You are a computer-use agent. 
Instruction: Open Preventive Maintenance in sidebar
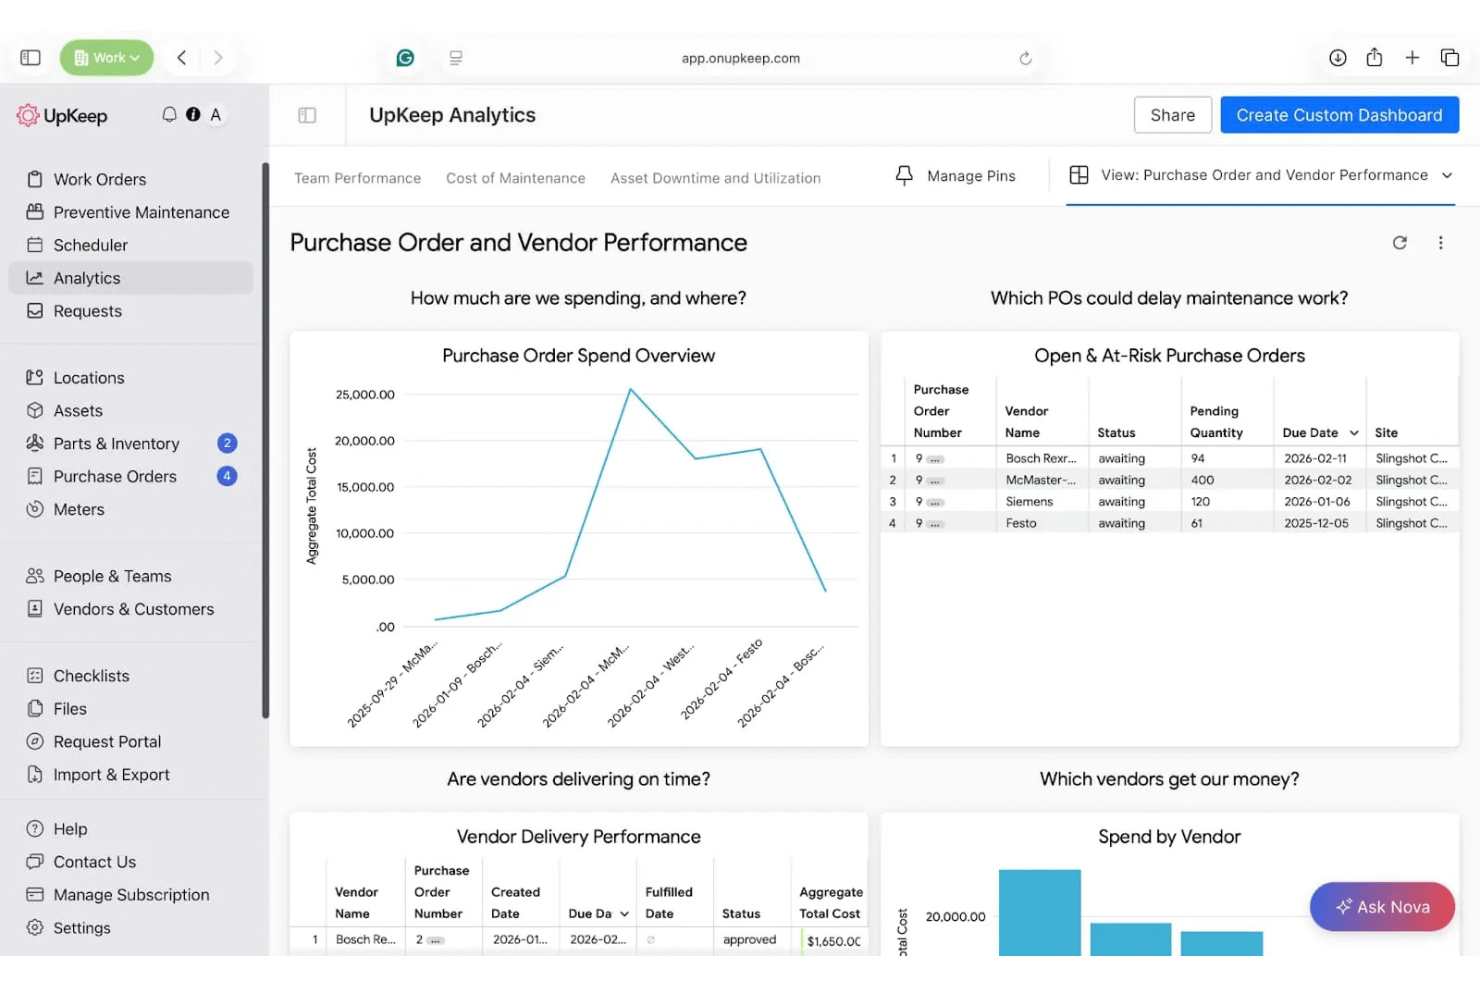pos(130,212)
